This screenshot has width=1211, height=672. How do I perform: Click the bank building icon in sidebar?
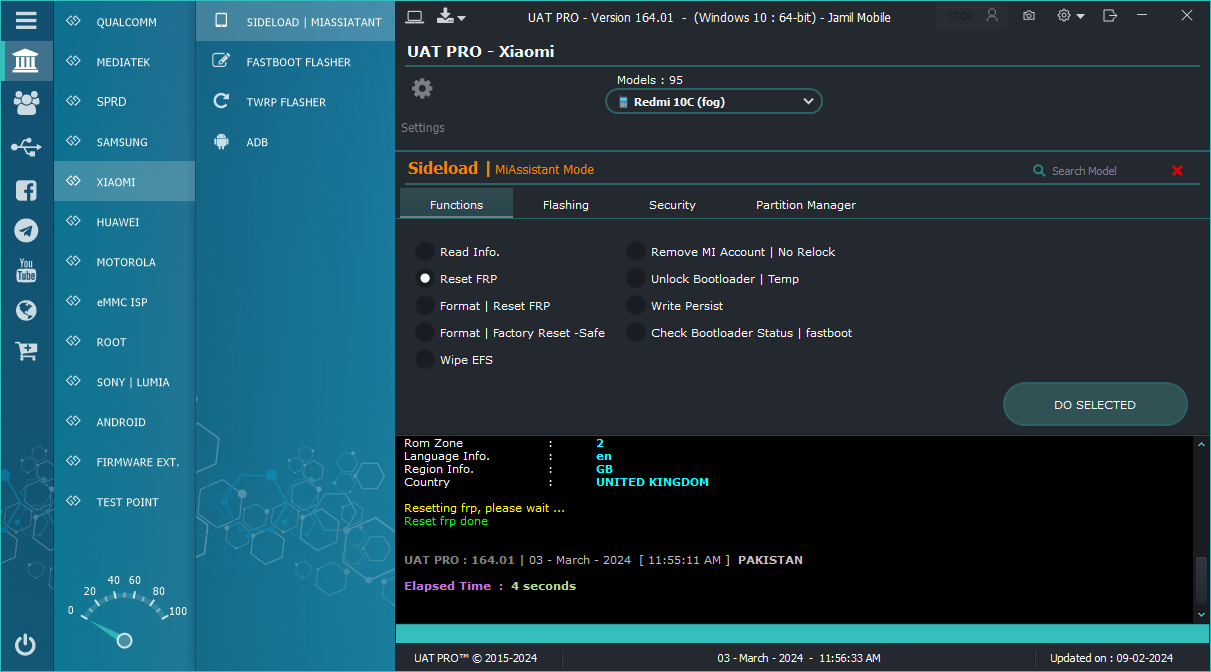pyautogui.click(x=26, y=61)
